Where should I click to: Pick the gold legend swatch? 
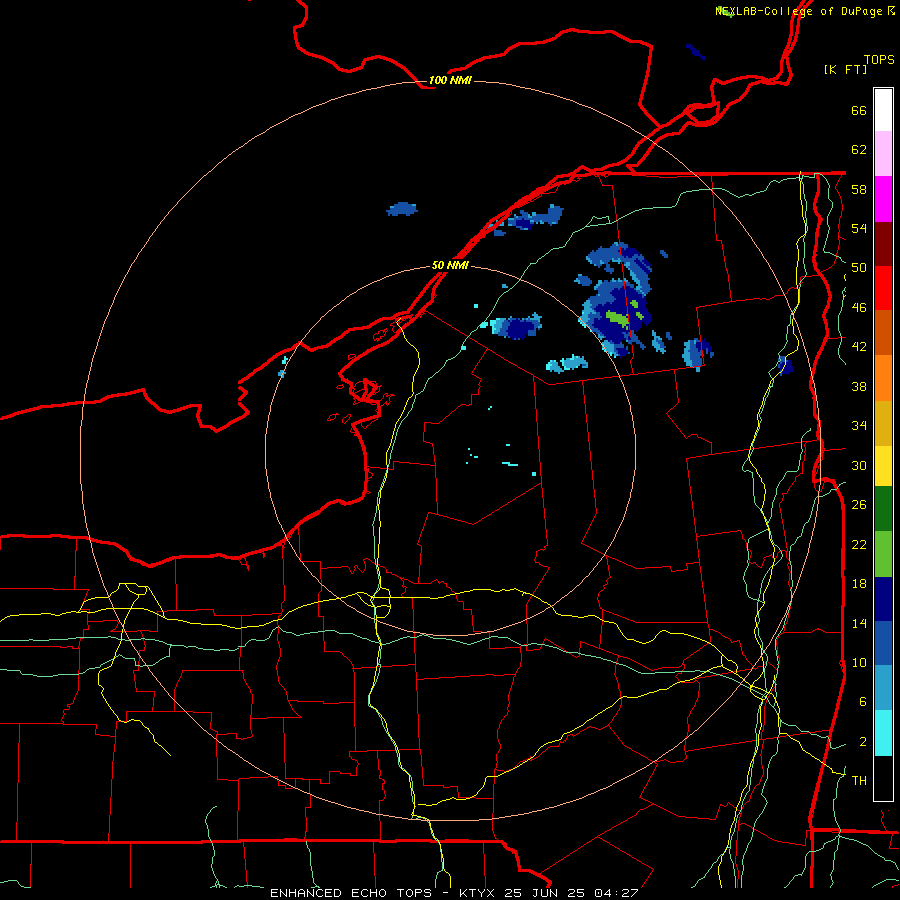coord(883,422)
